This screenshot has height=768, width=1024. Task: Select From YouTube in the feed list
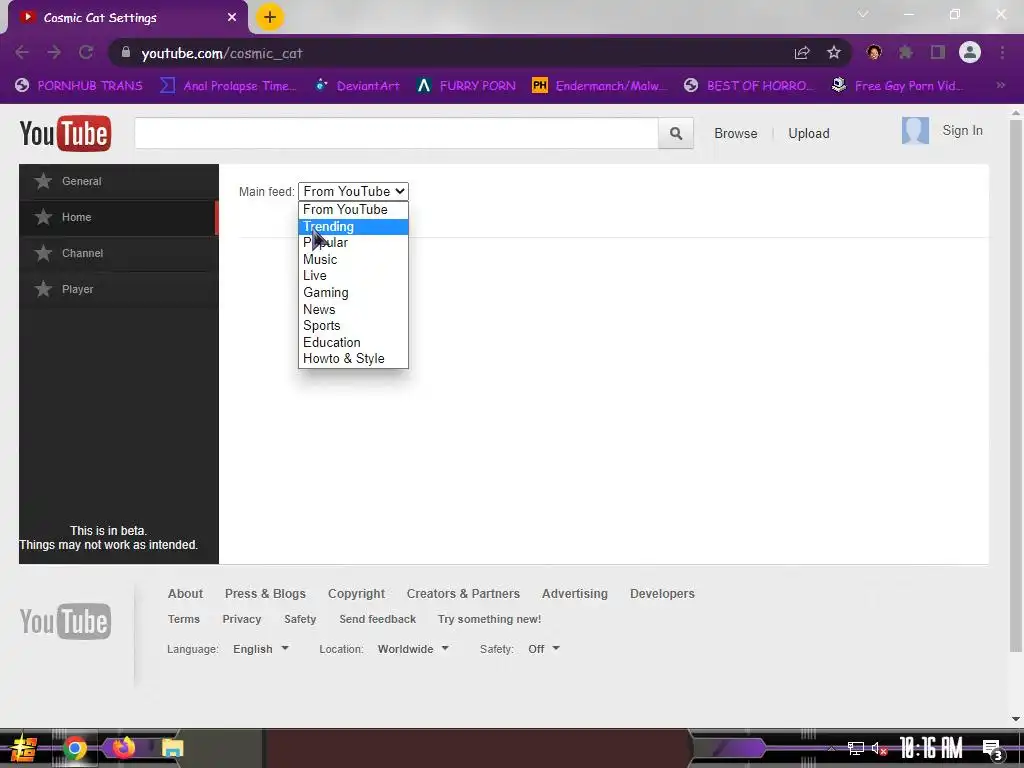(x=353, y=210)
